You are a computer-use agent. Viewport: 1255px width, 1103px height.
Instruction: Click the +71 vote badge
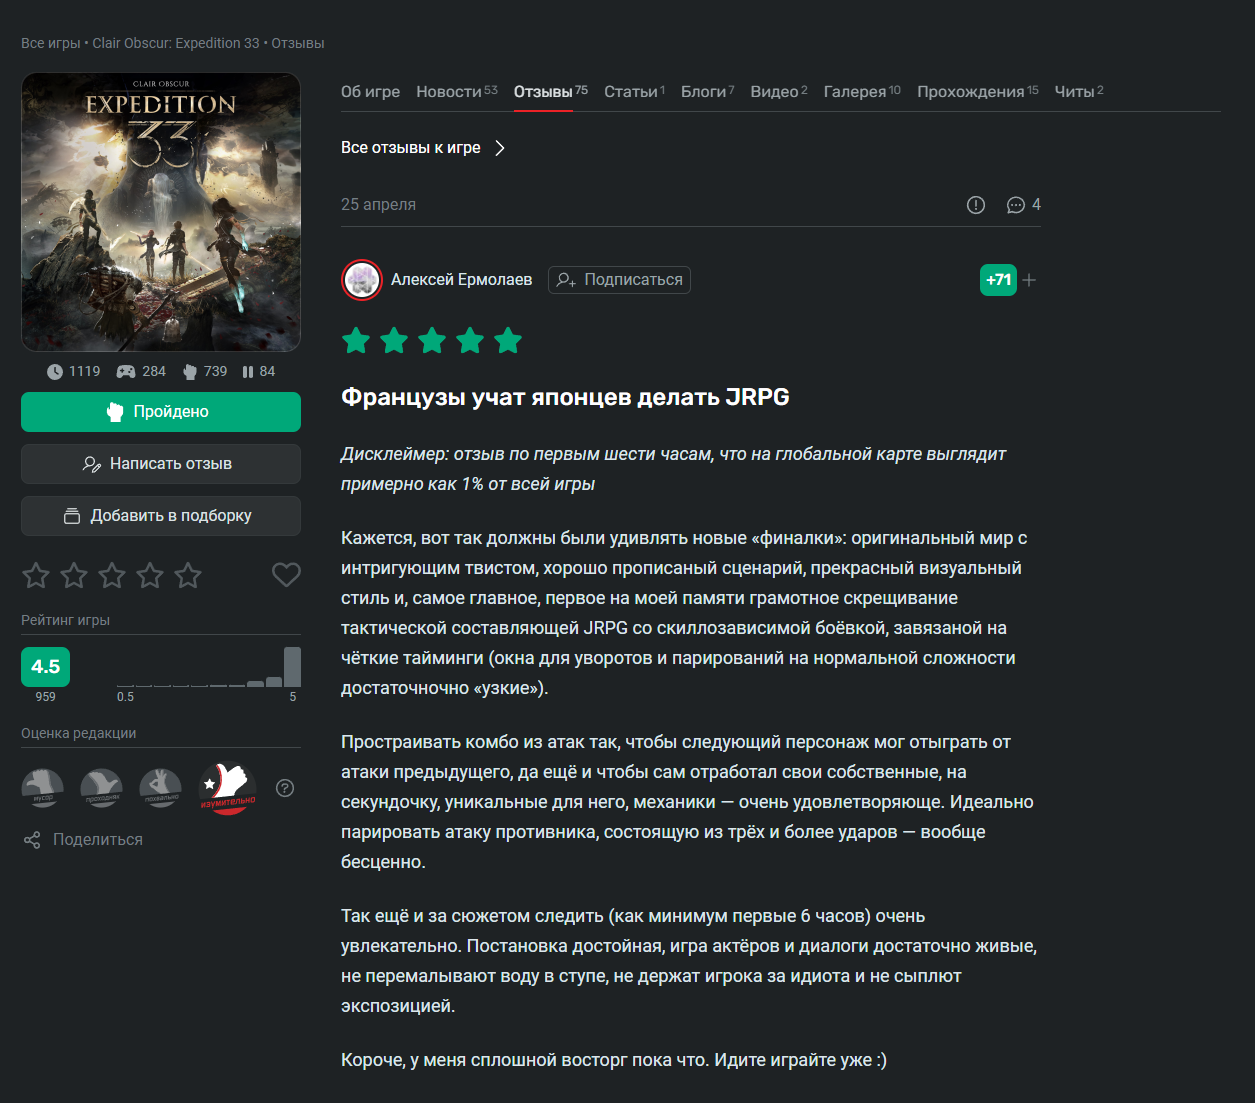point(998,280)
